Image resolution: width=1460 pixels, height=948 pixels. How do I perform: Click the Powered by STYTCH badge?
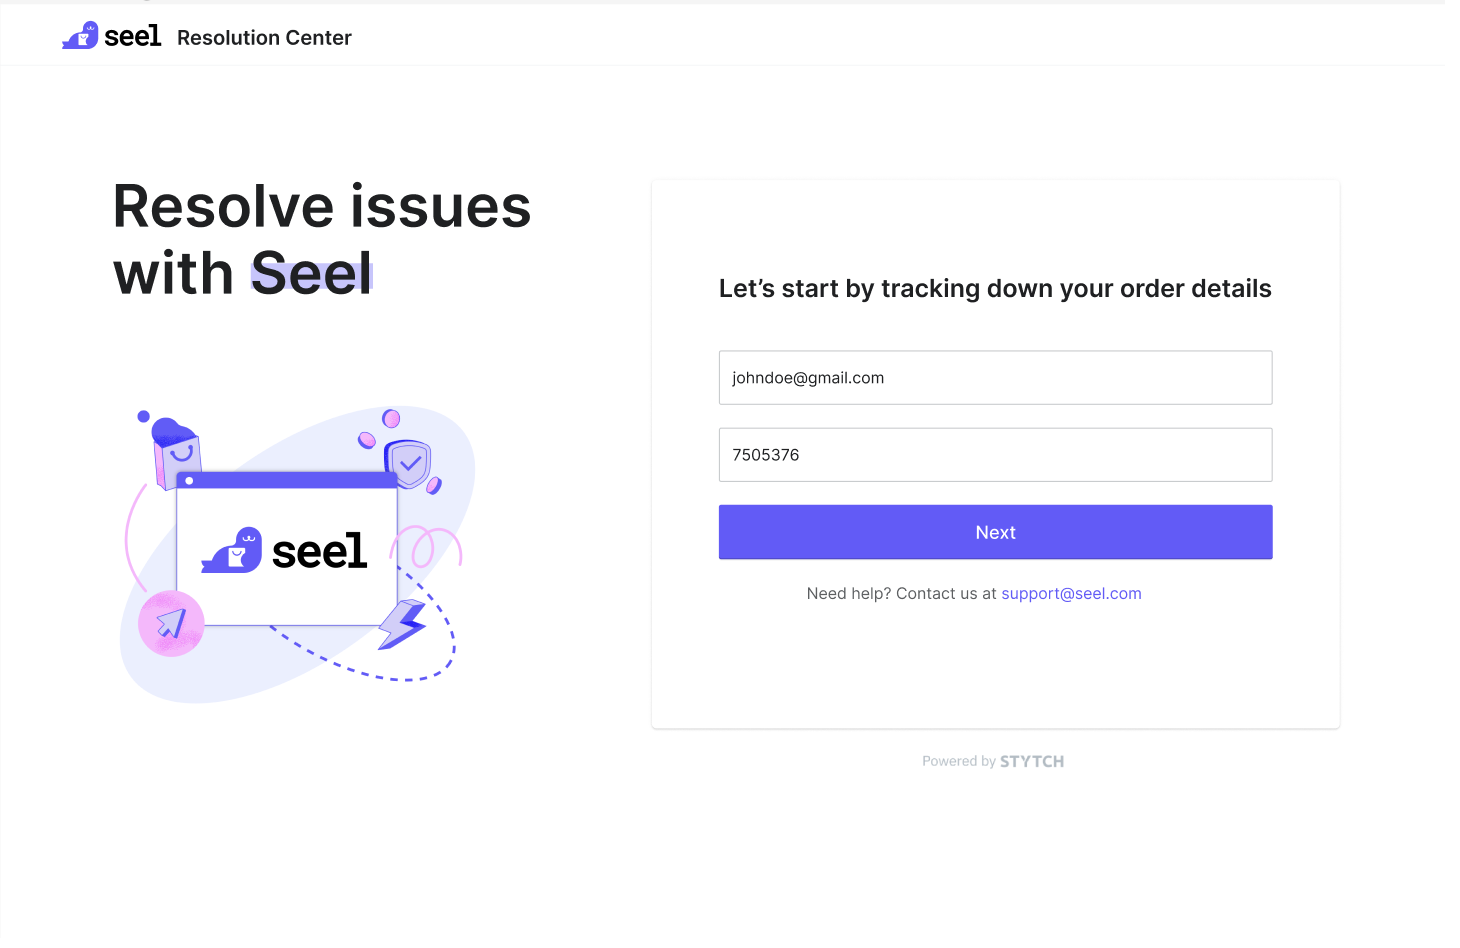tap(993, 761)
